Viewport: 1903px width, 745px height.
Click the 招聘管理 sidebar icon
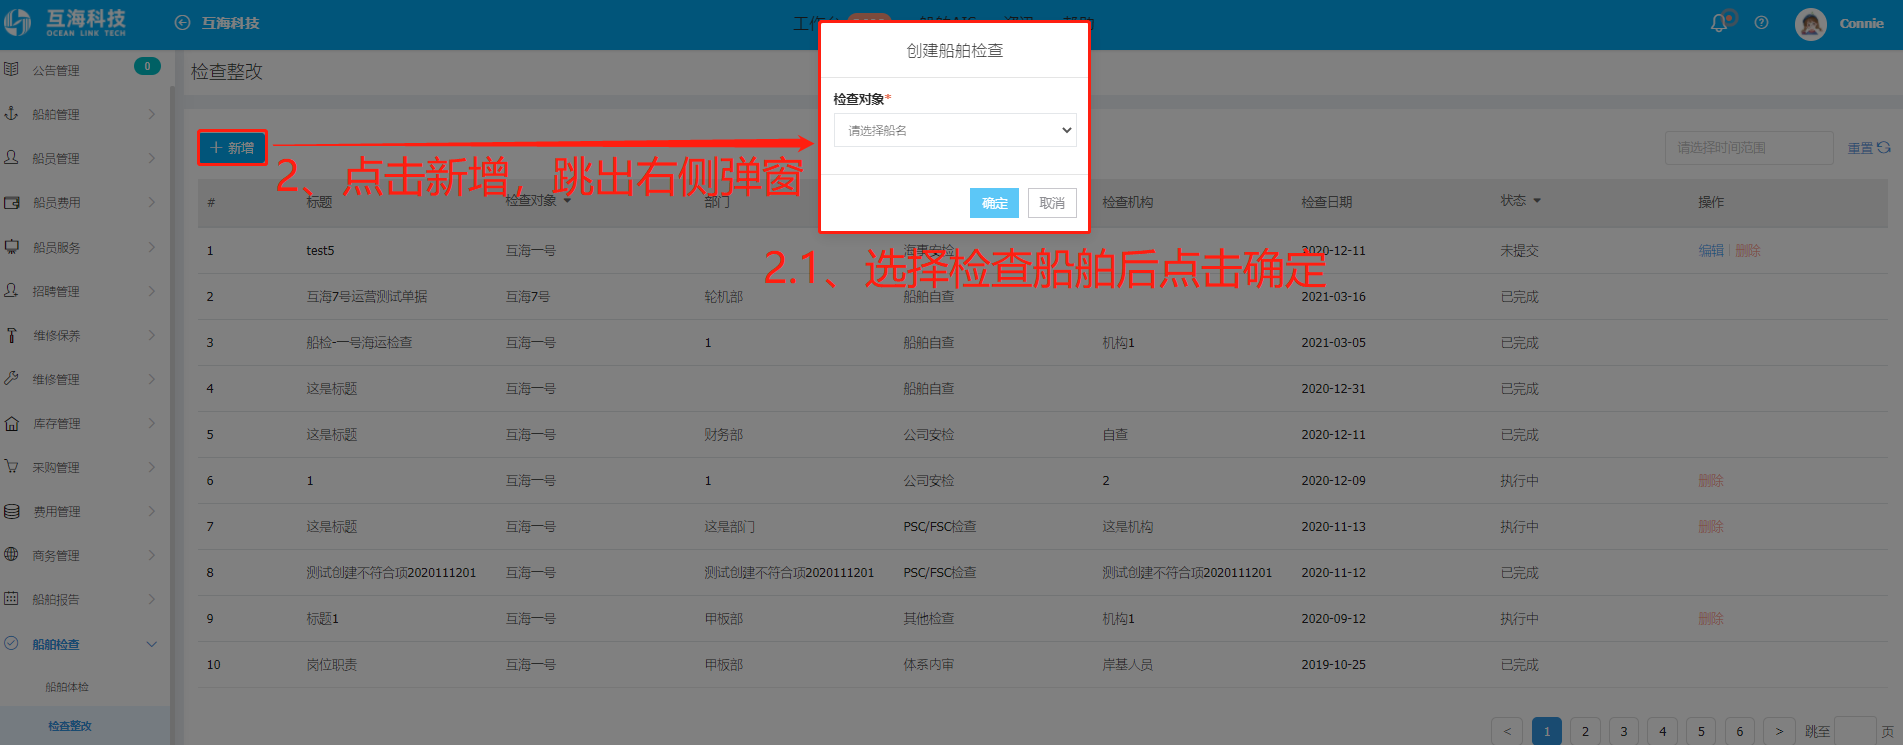[11, 290]
